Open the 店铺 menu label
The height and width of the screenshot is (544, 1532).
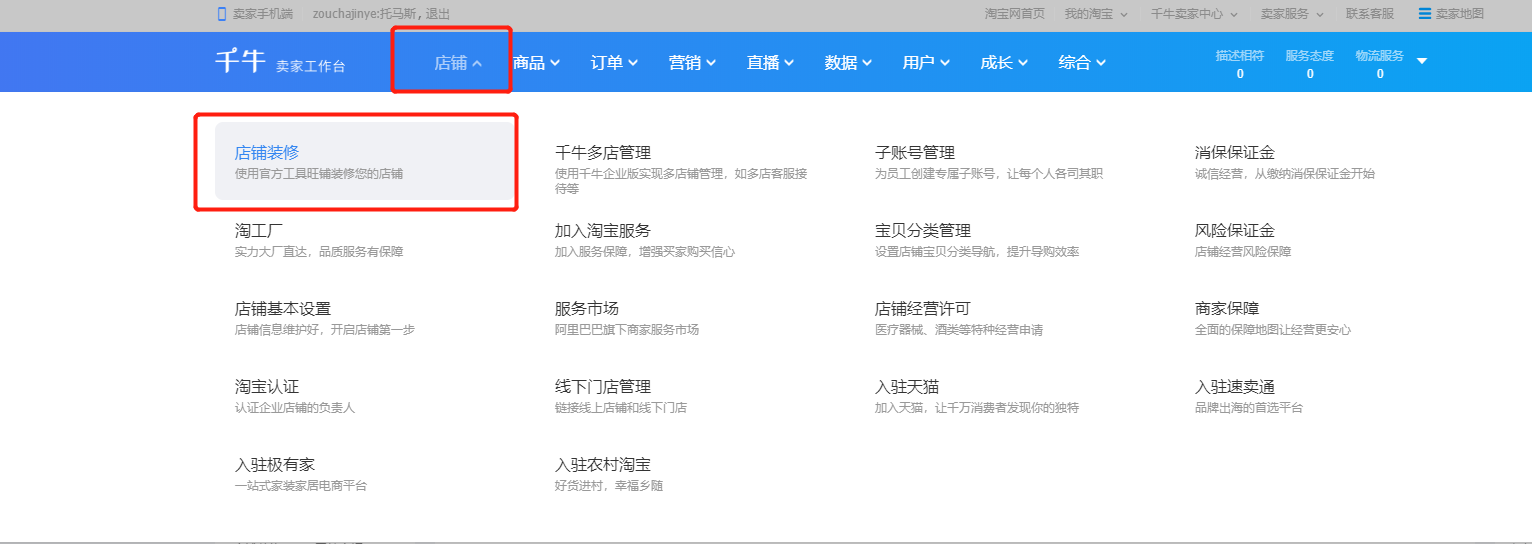[450, 62]
